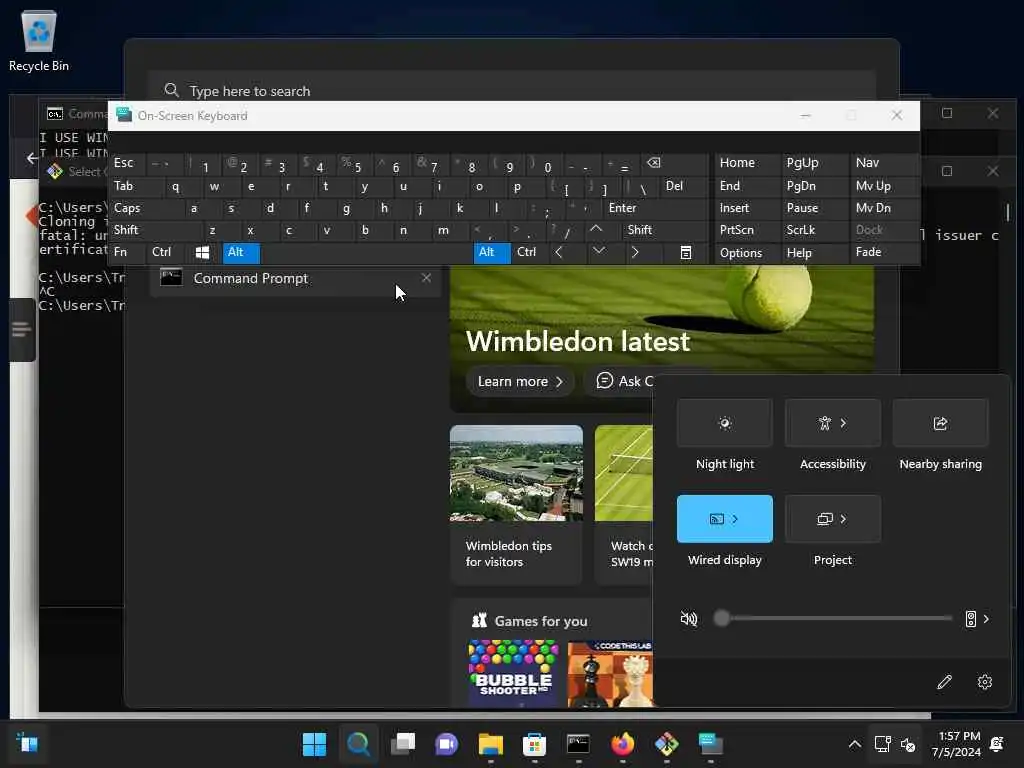Click the muted volume tray icon
Viewport: 1024px width, 768px height.
(x=908, y=744)
